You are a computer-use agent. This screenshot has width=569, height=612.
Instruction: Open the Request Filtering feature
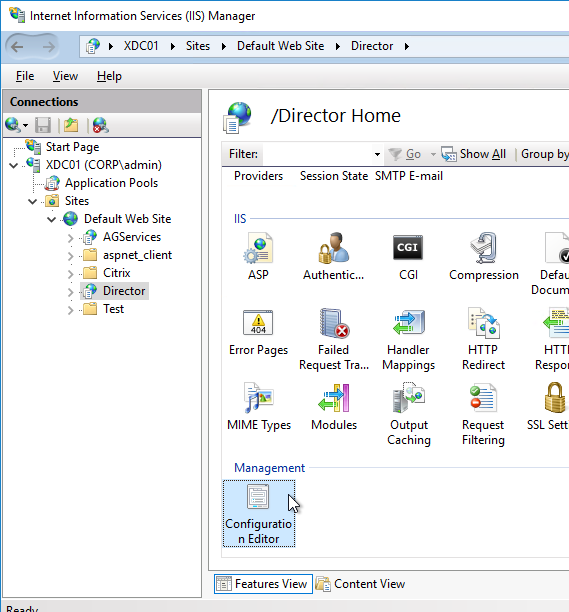click(483, 414)
